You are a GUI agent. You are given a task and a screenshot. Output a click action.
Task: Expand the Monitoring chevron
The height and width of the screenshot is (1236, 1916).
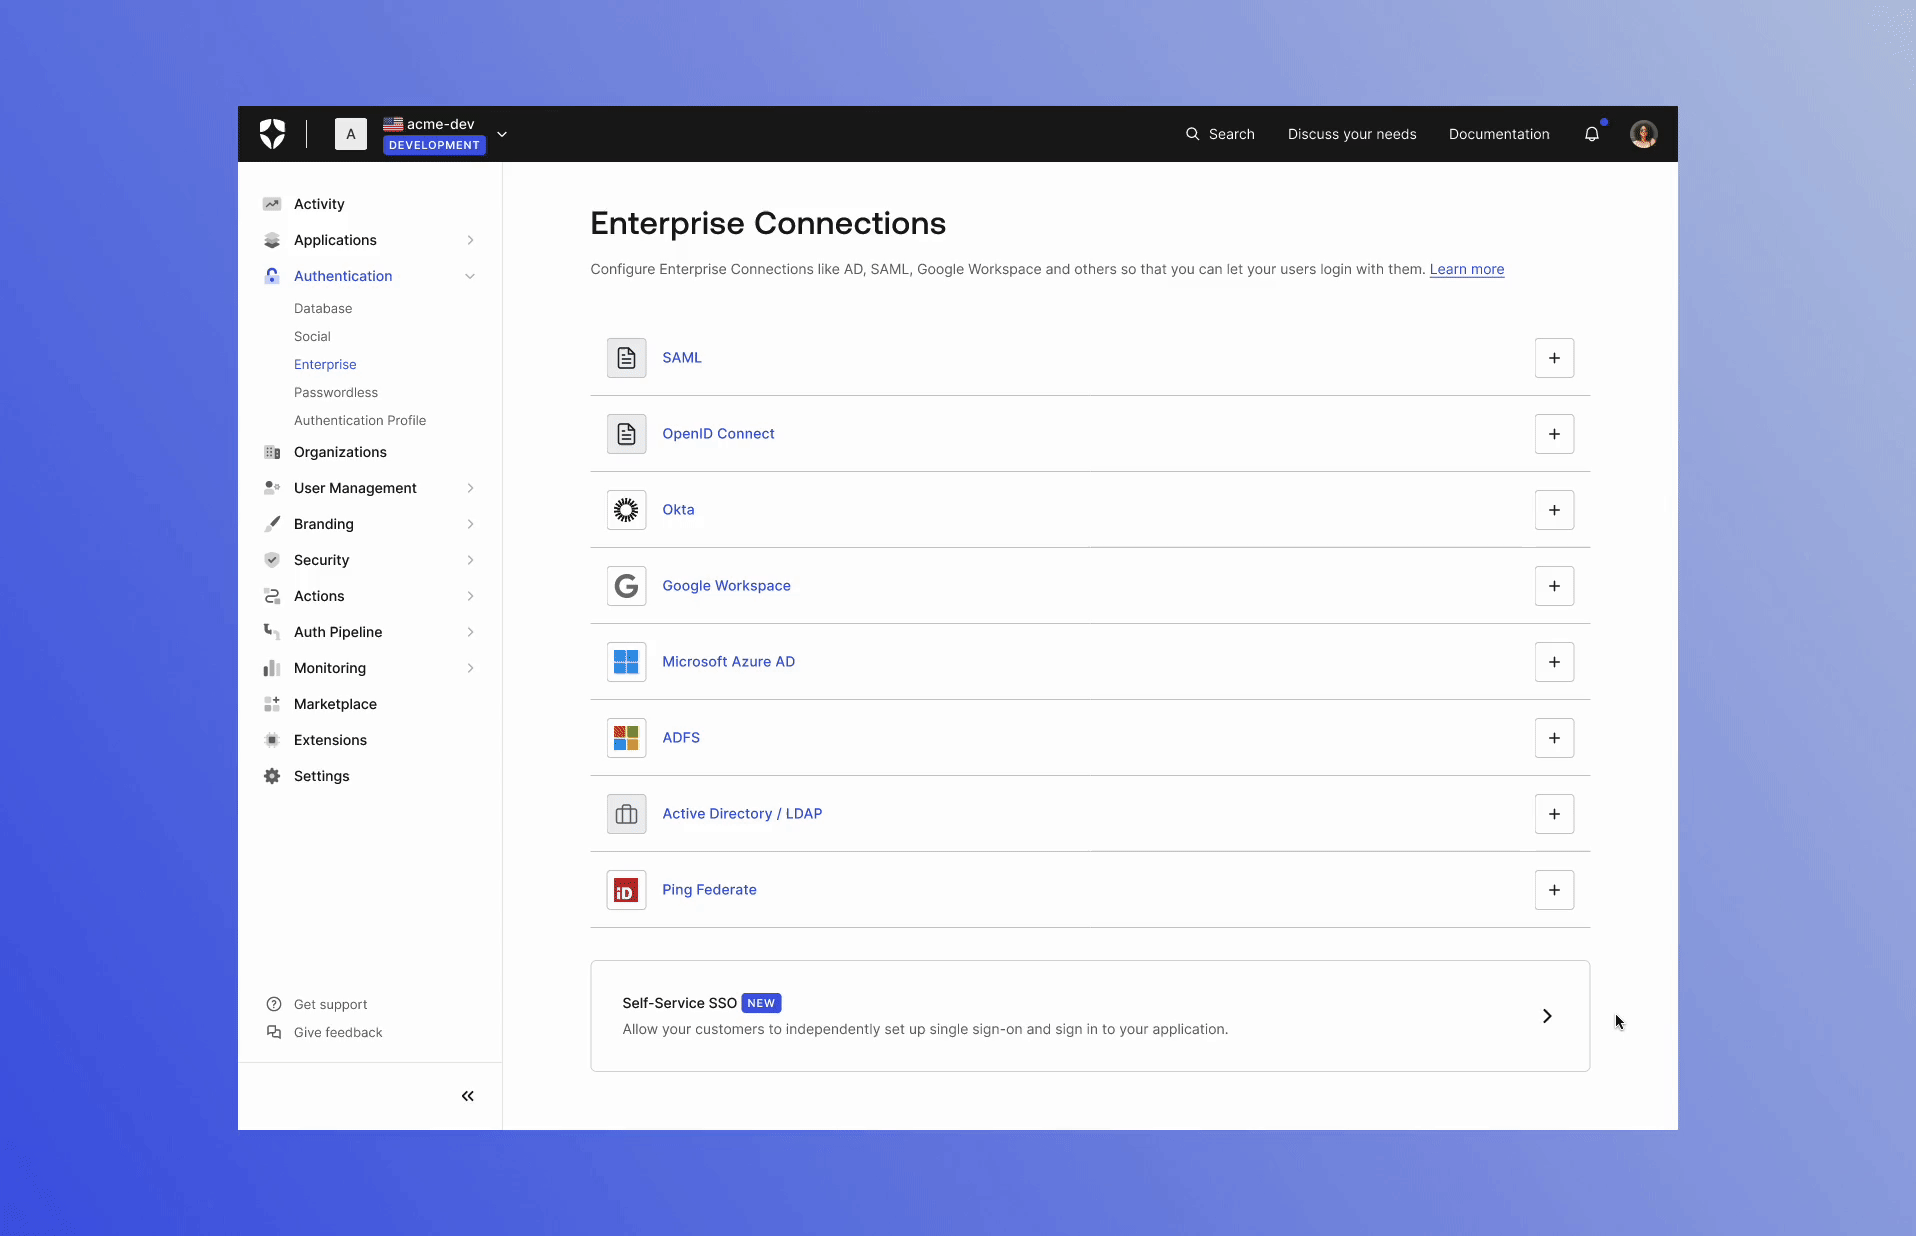[470, 668]
